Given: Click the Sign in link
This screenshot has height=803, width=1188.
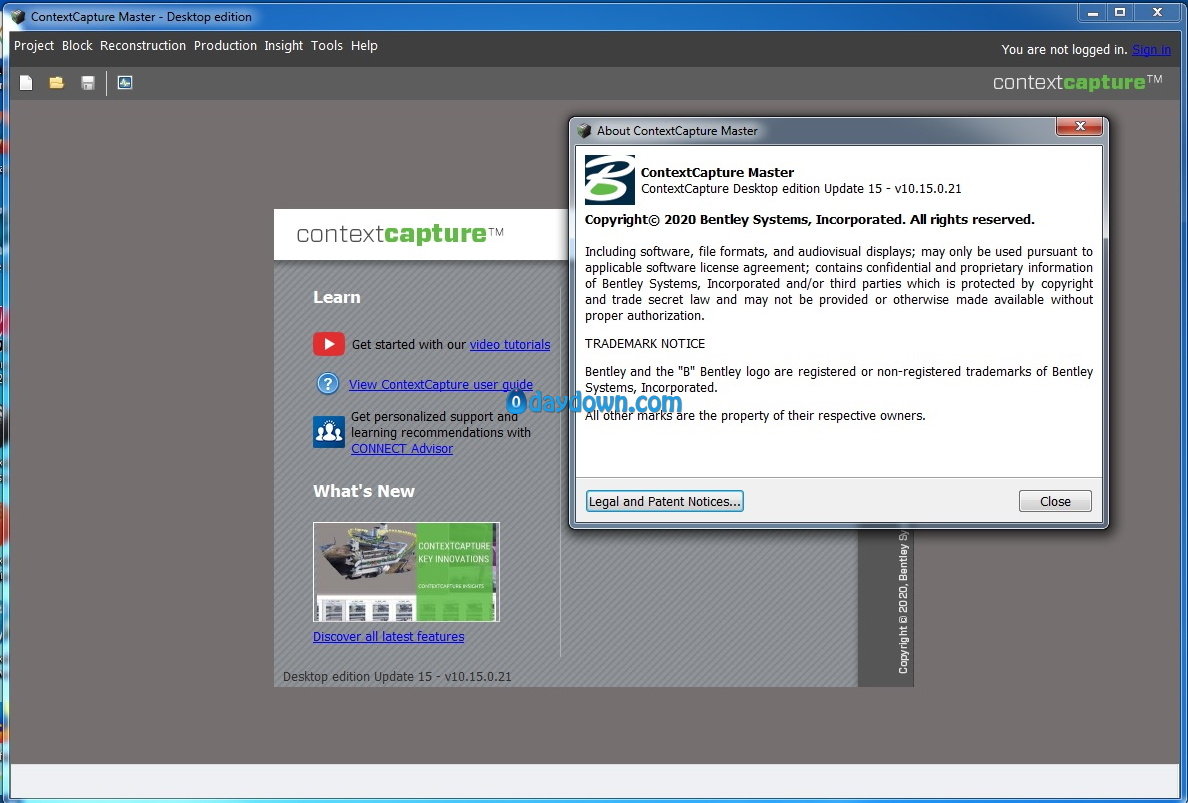Looking at the screenshot, I should (x=1151, y=50).
